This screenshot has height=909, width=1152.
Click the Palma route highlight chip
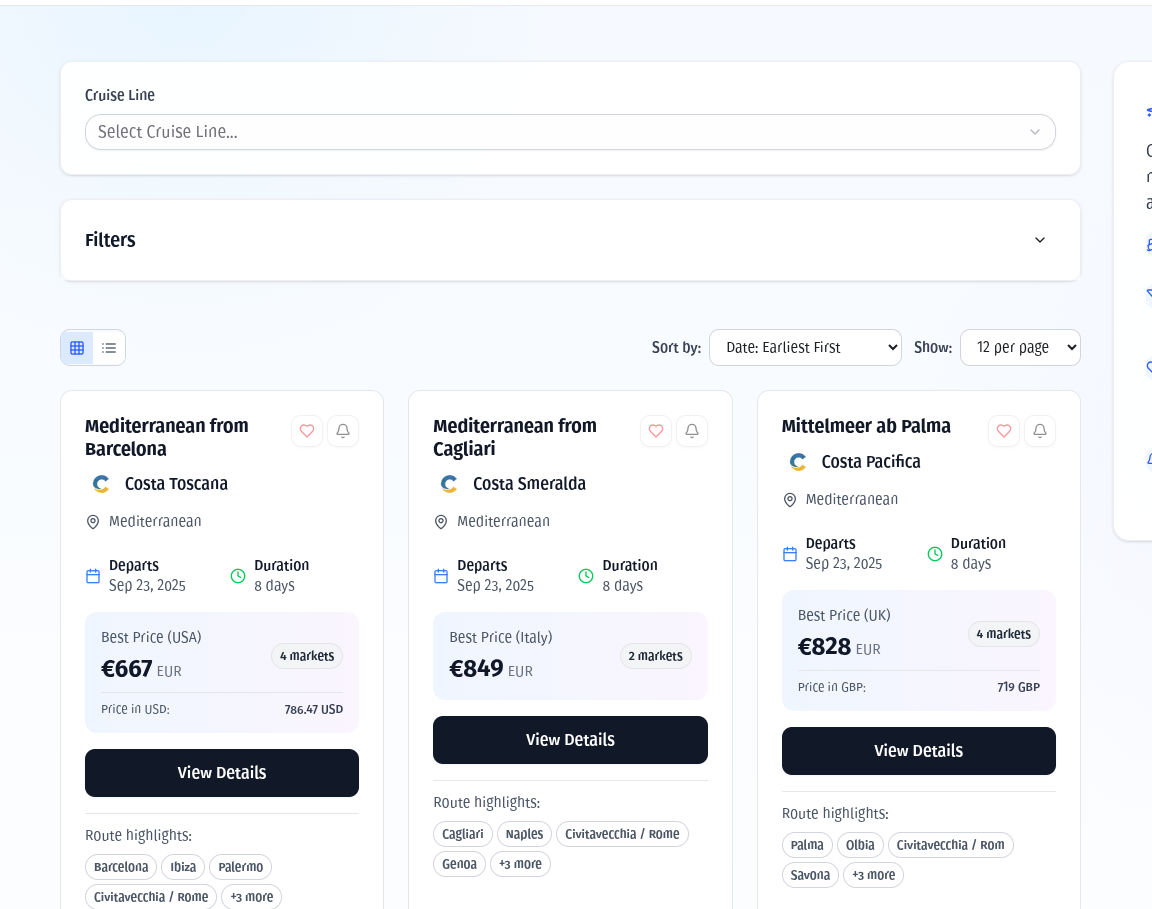pos(807,845)
